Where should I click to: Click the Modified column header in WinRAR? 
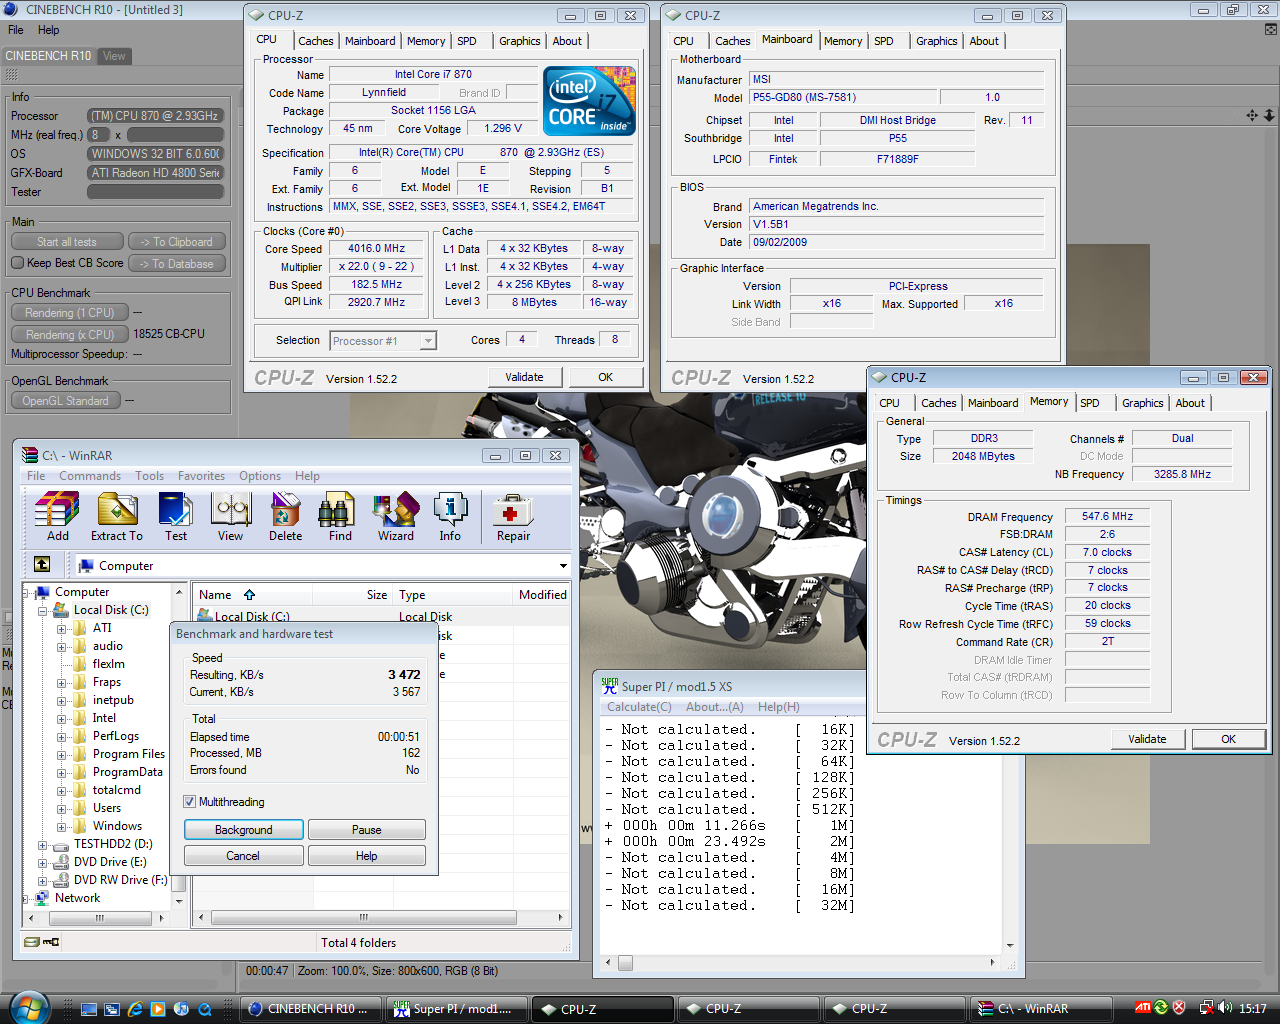click(x=543, y=595)
